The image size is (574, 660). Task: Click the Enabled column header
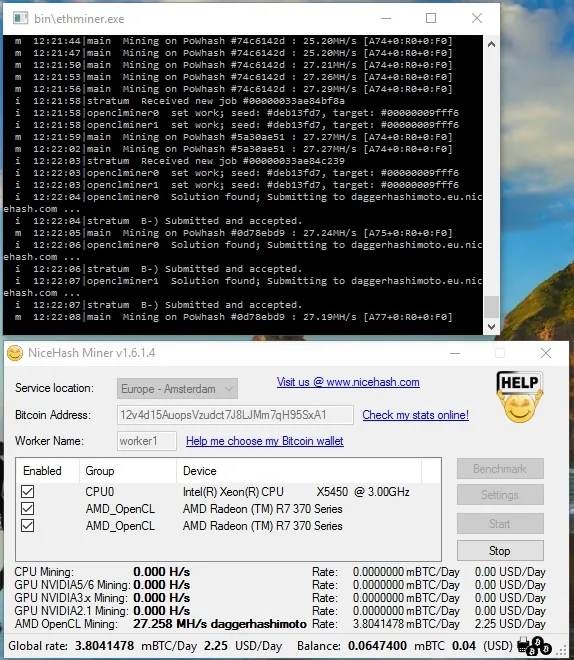click(x=42, y=471)
